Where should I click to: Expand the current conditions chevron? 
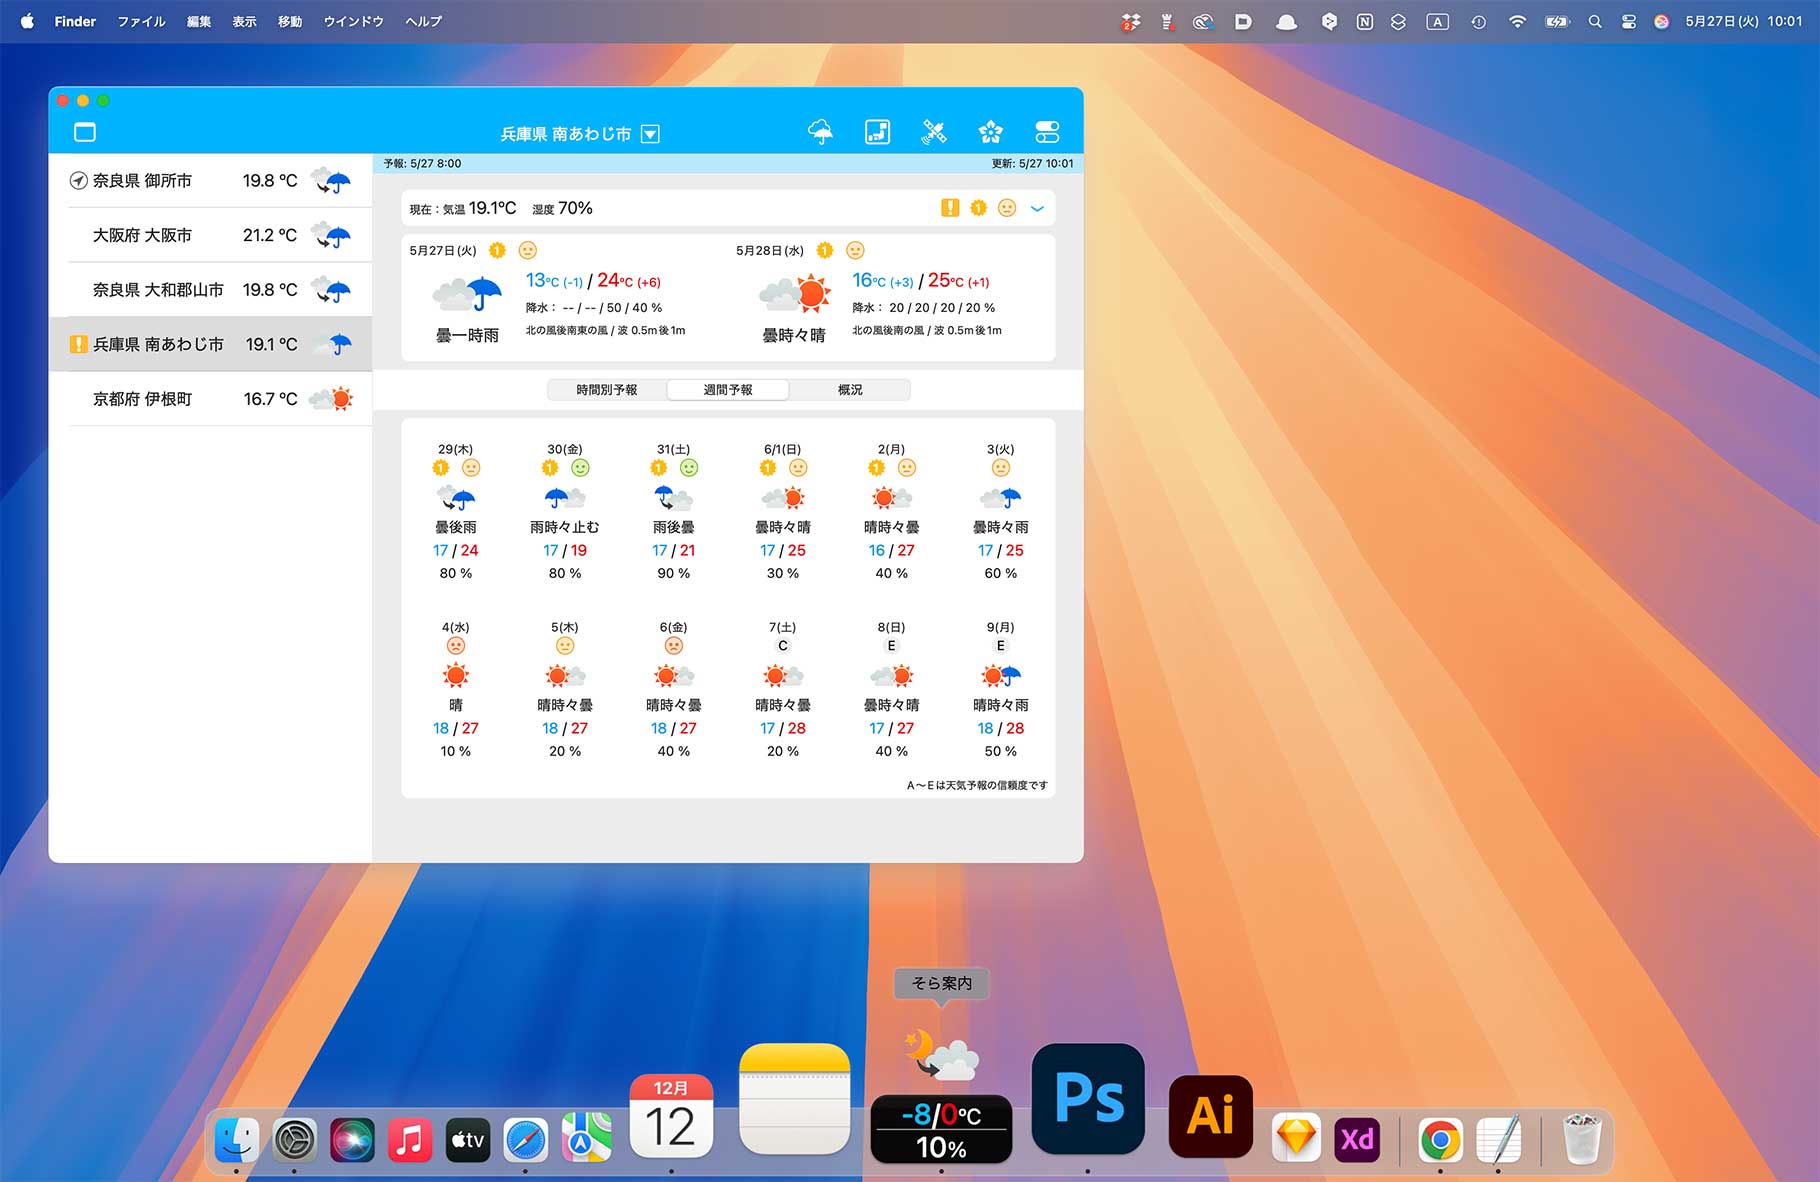pos(1037,208)
